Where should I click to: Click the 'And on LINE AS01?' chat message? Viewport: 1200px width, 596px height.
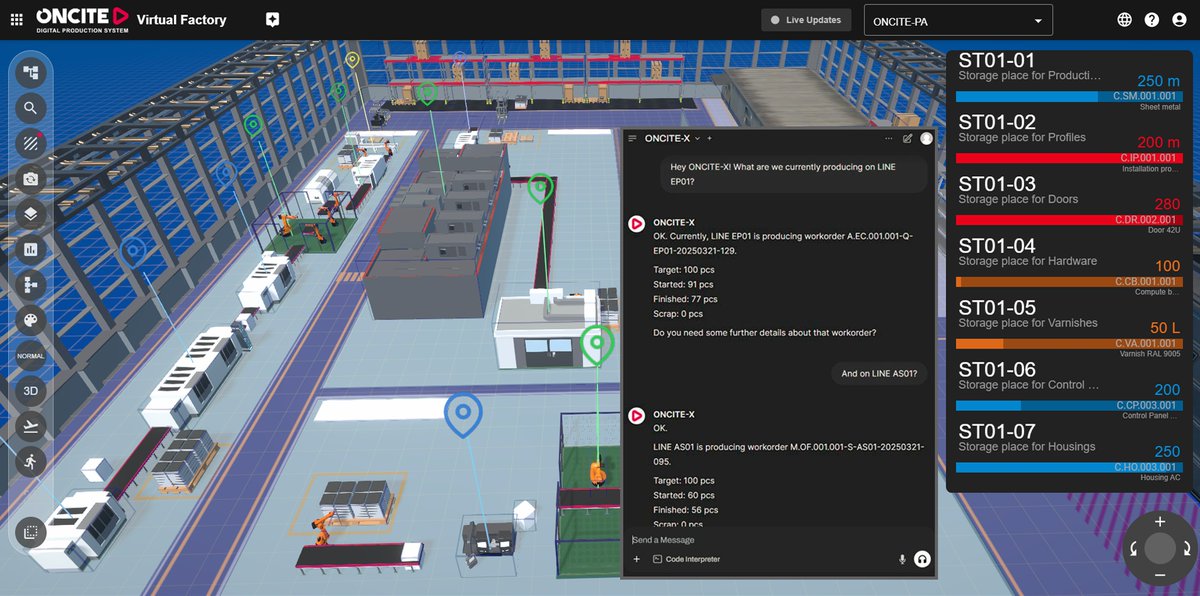(x=880, y=373)
